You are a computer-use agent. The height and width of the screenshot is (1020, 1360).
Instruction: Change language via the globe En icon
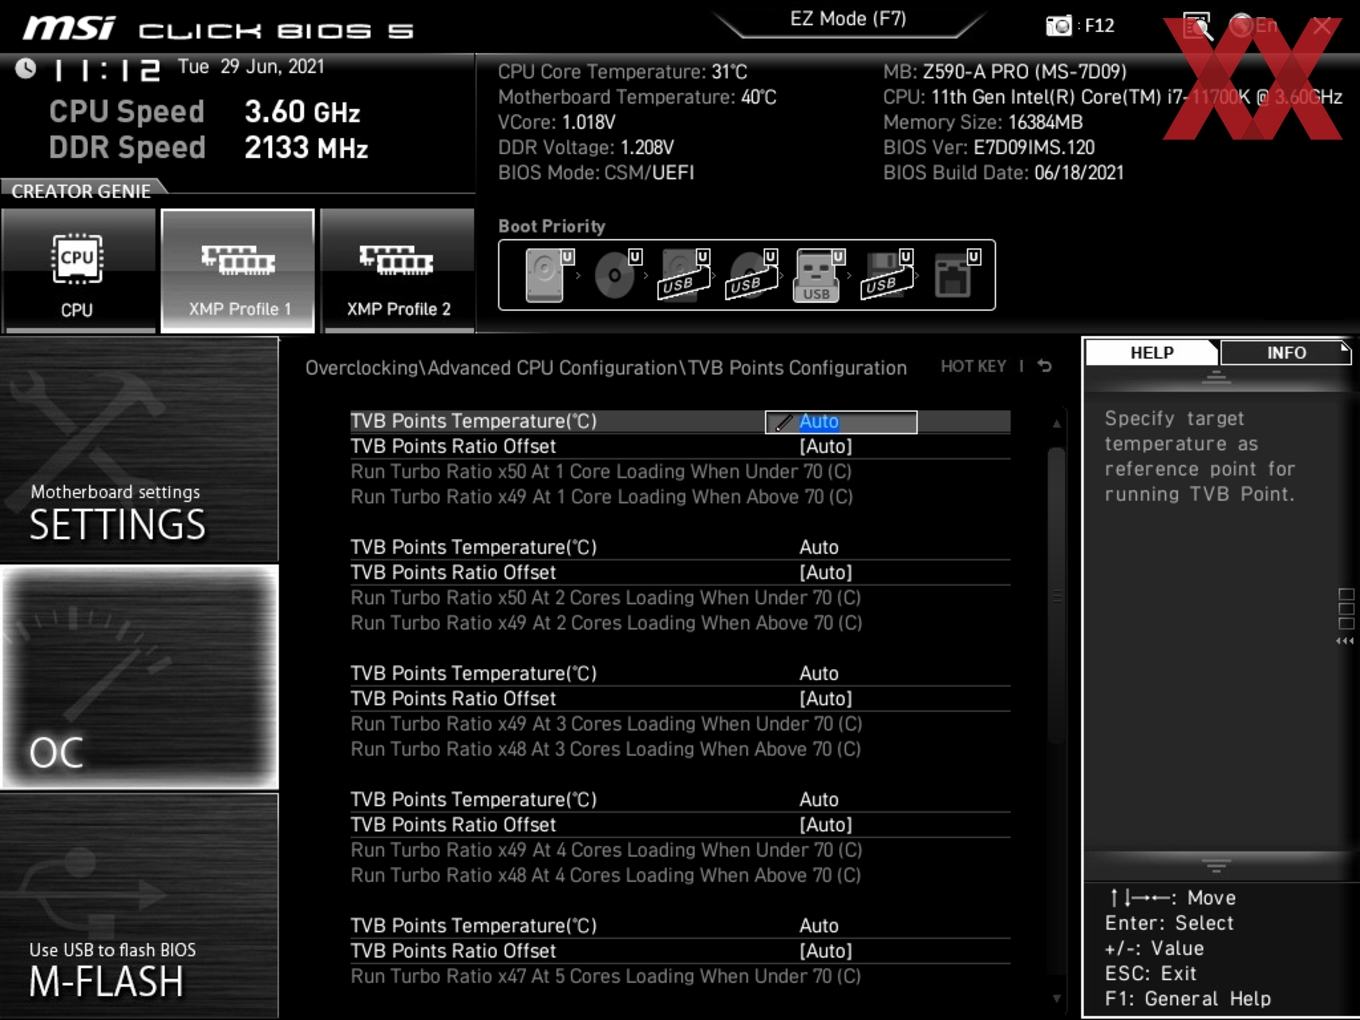1253,25
